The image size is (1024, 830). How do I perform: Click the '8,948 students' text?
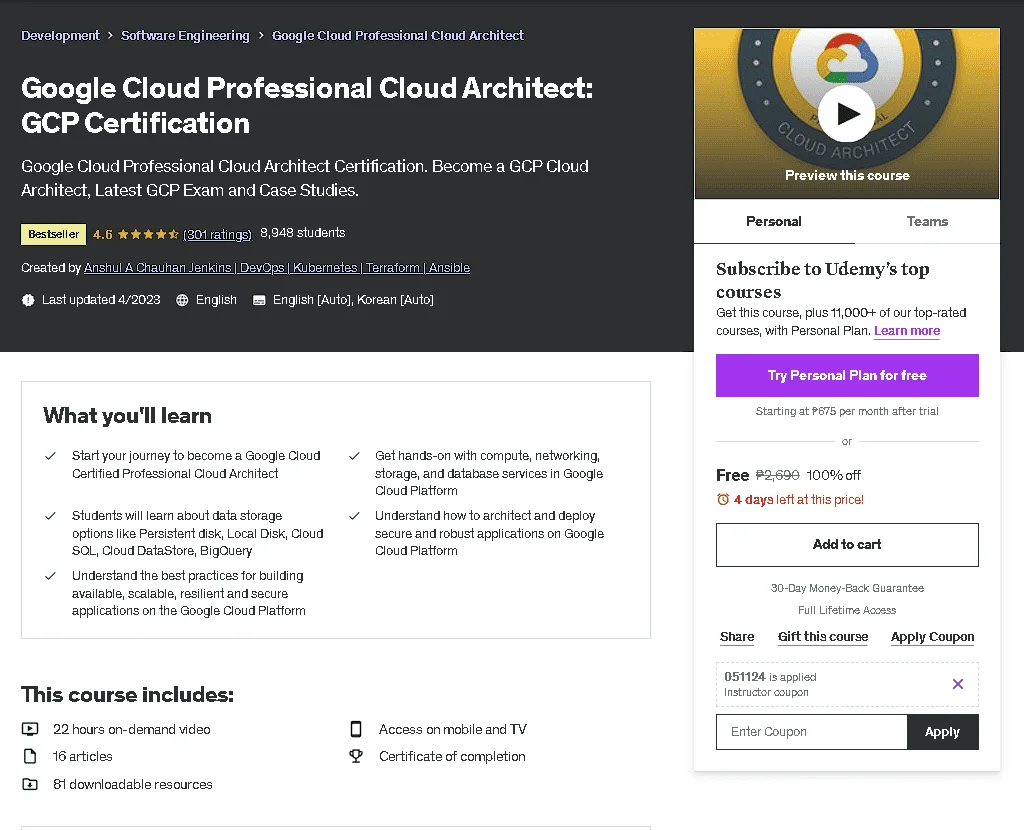point(302,233)
